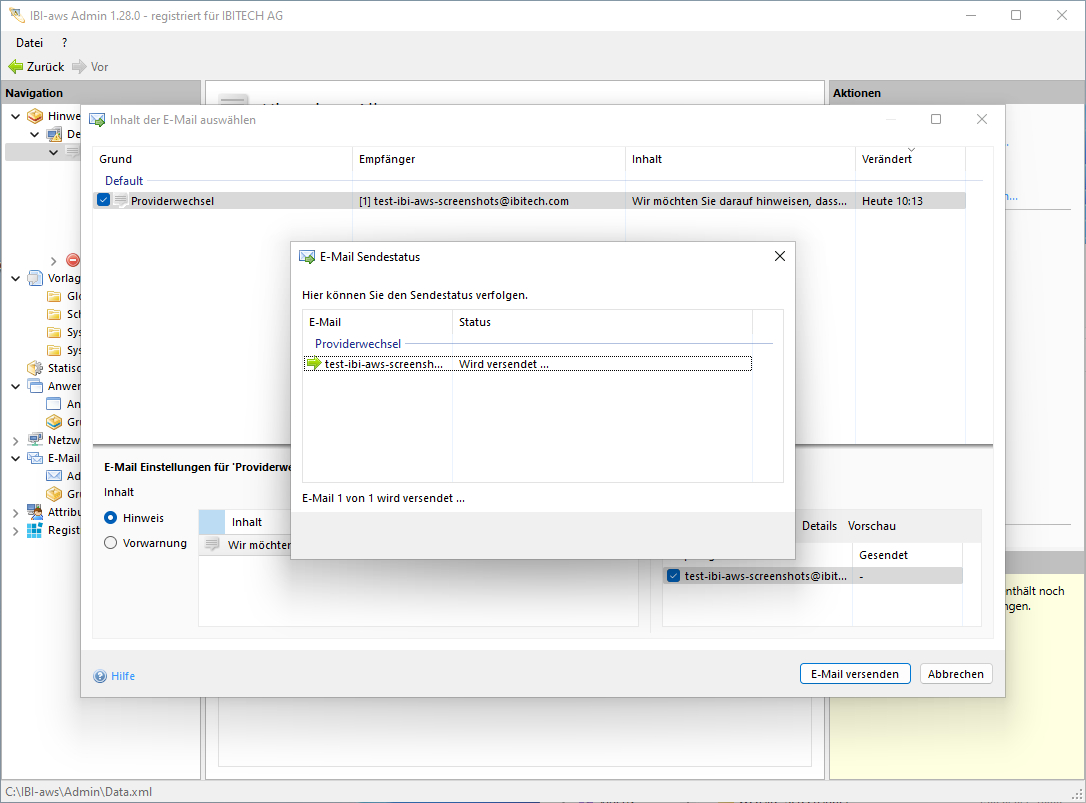Collapse the Vorlagen tree node
This screenshot has height=803, width=1086.
click(x=16, y=278)
